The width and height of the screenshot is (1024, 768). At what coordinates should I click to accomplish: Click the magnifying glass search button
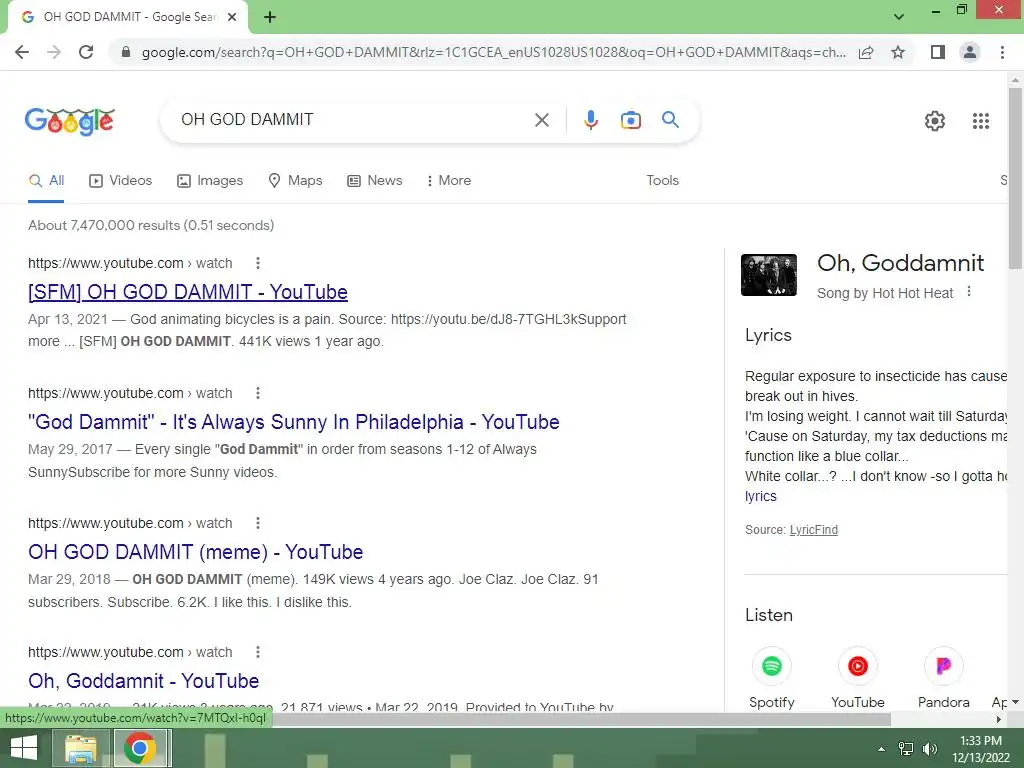click(x=670, y=120)
